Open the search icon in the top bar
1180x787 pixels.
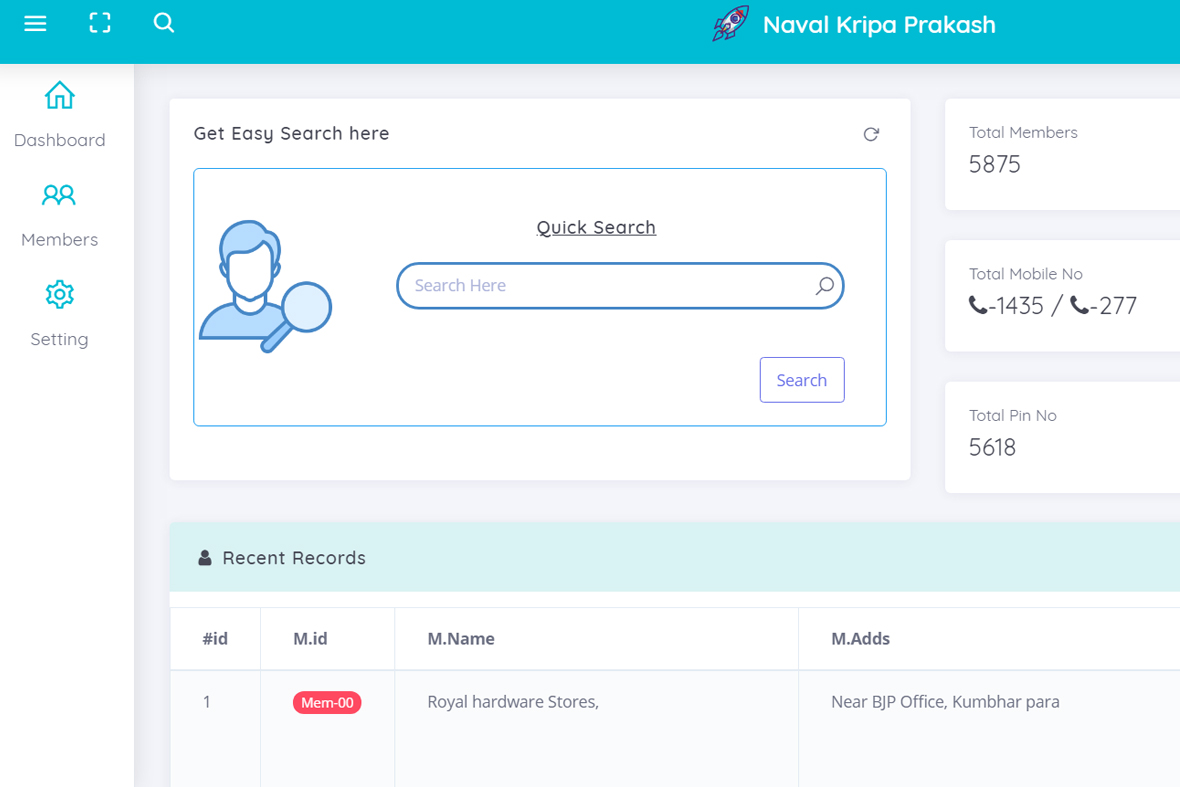click(x=164, y=23)
